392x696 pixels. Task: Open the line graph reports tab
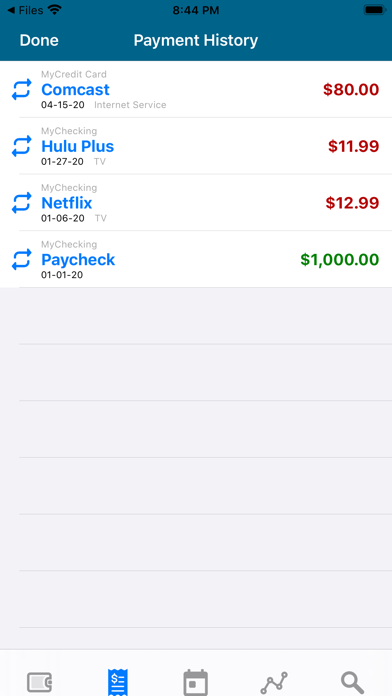[x=274, y=683]
